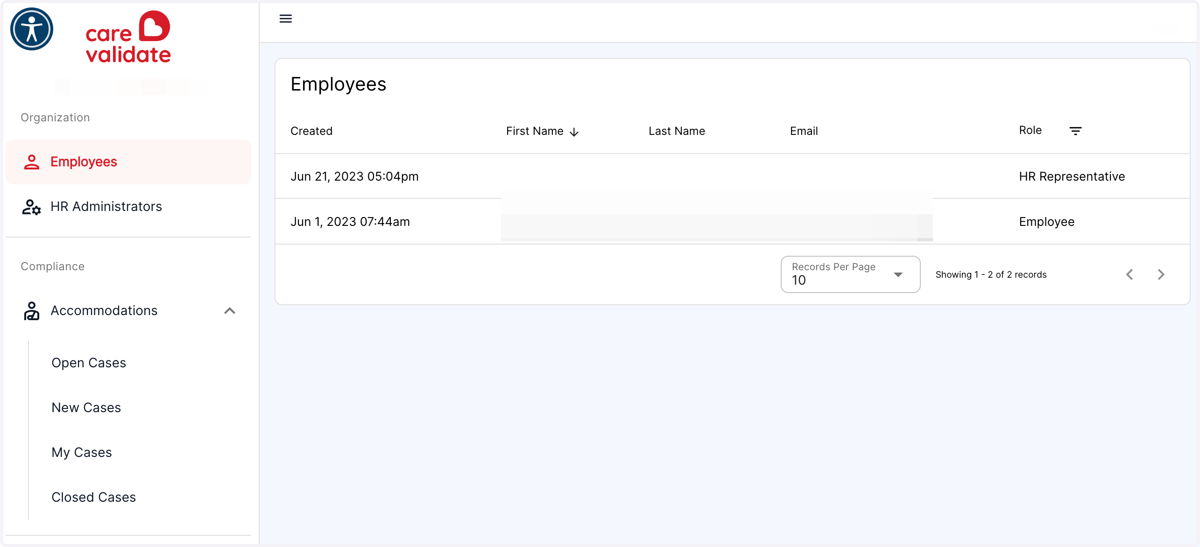Sort by the Last Name column header
The width and height of the screenshot is (1200, 547).
[x=677, y=131]
